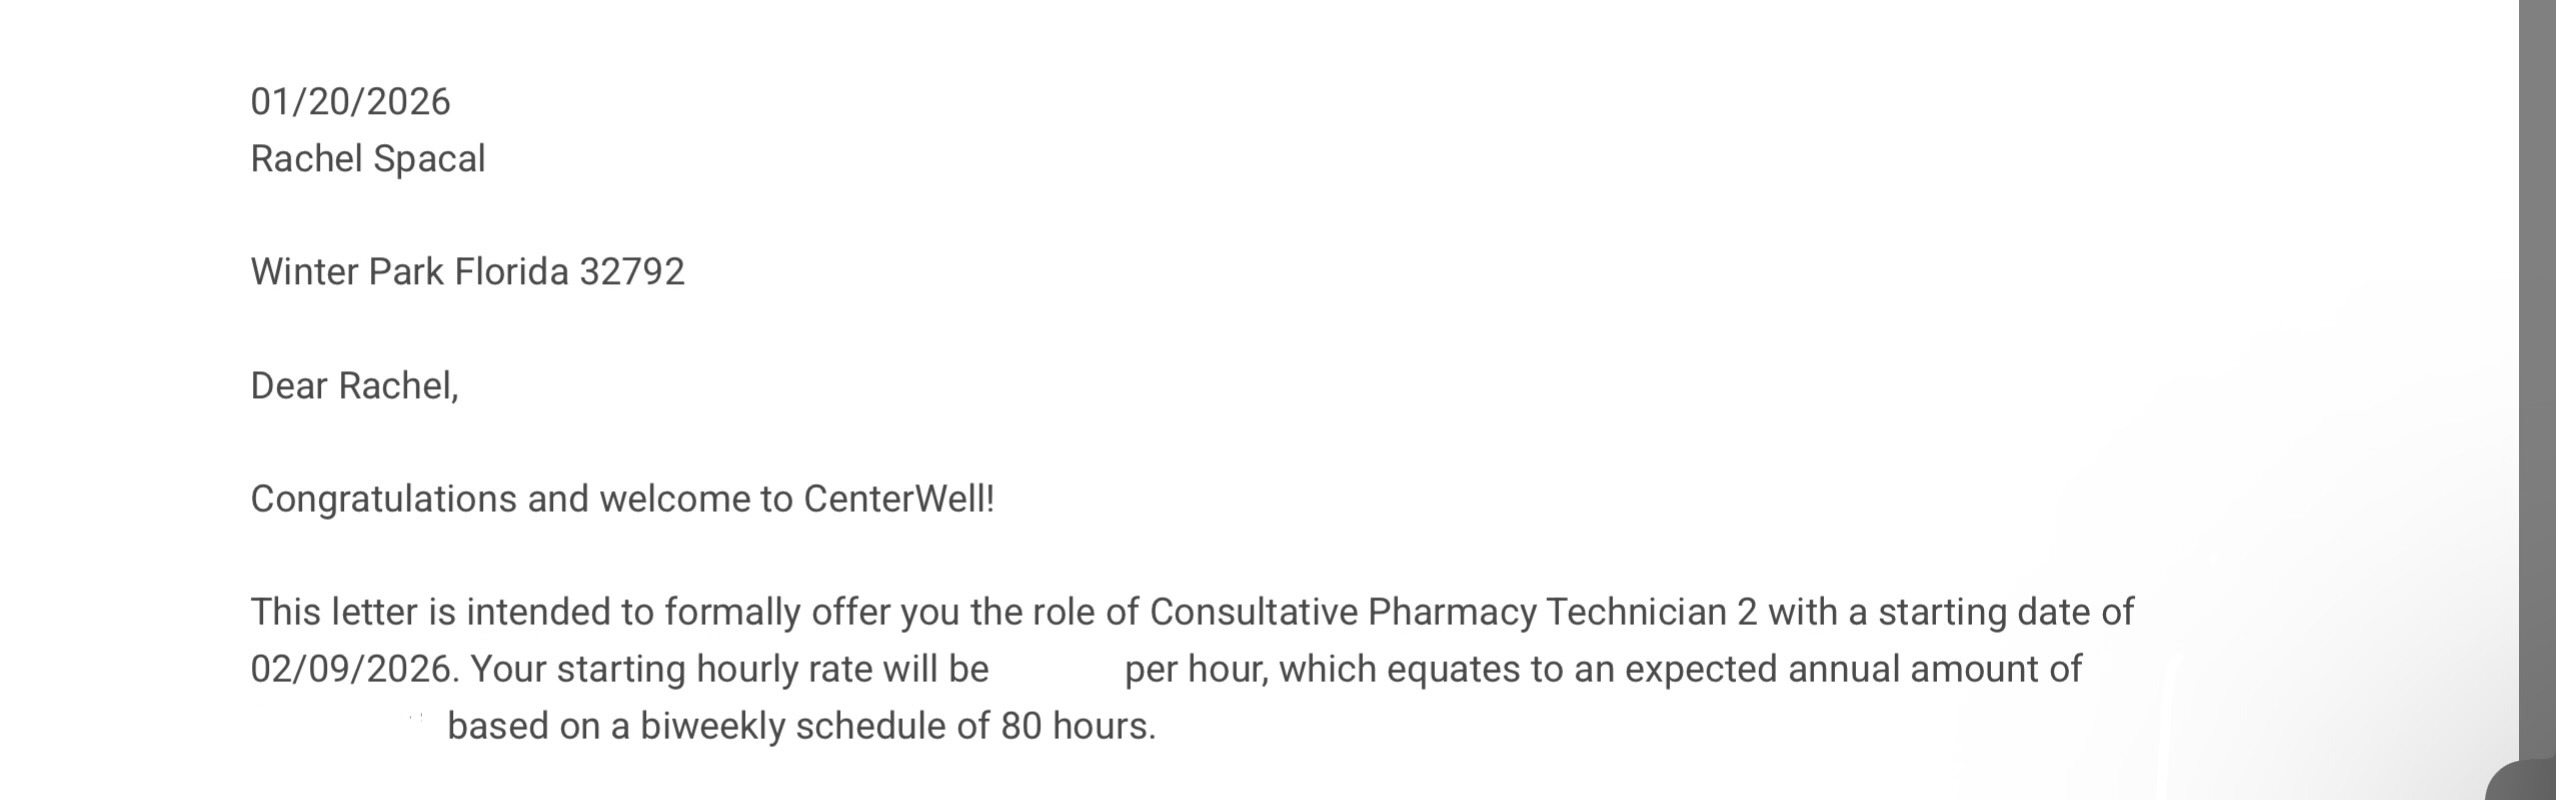Click the letter date 01/20/2026
This screenshot has height=800, width=2556.
350,102
